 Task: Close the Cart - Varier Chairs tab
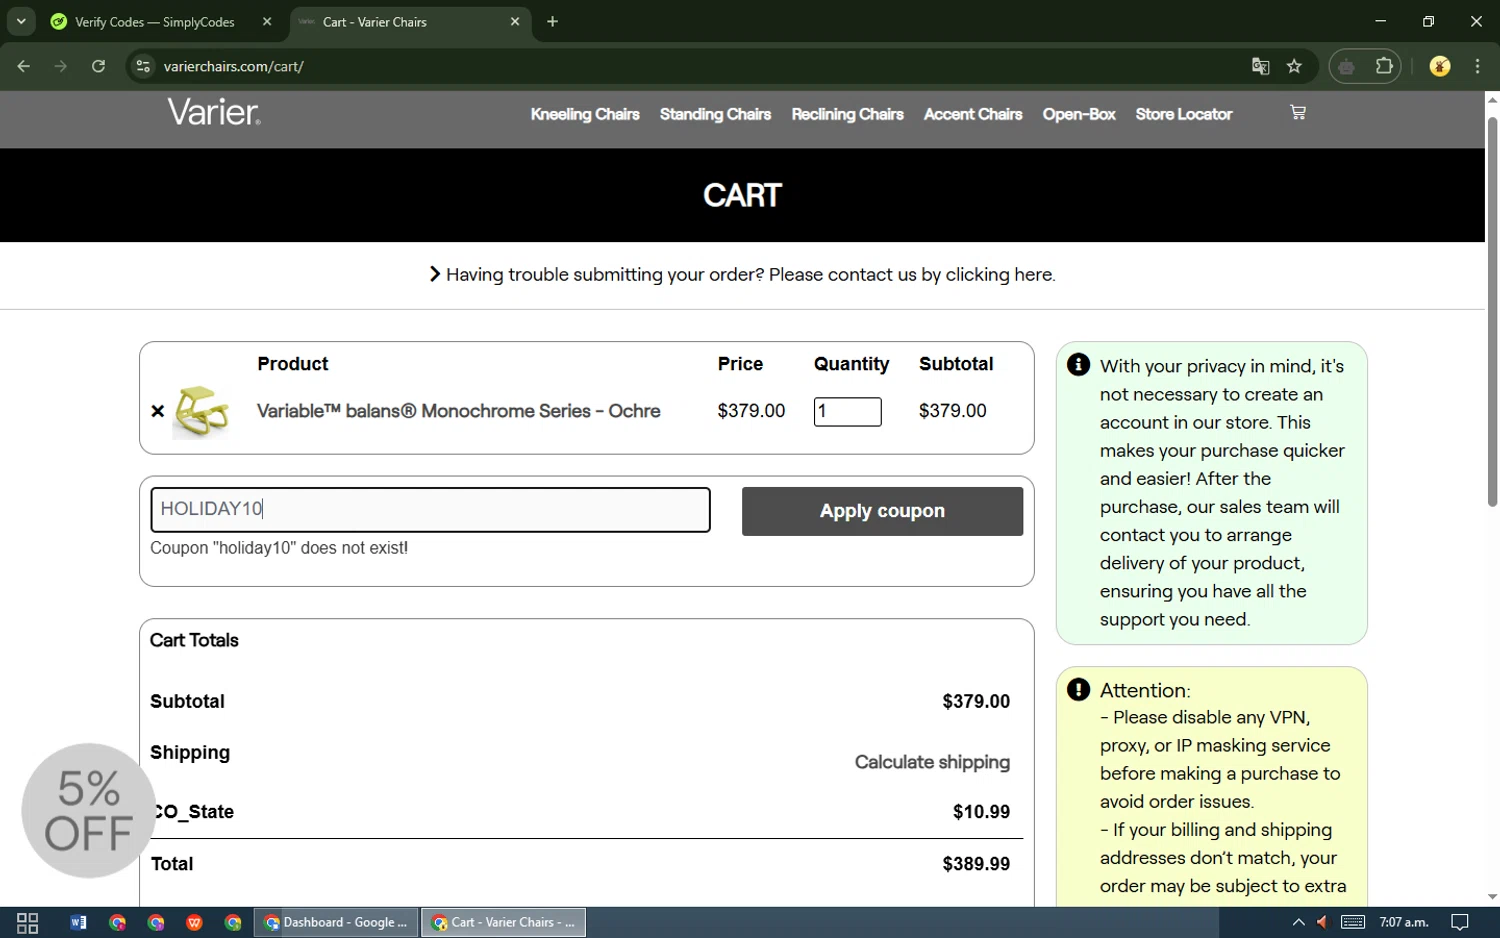click(515, 21)
